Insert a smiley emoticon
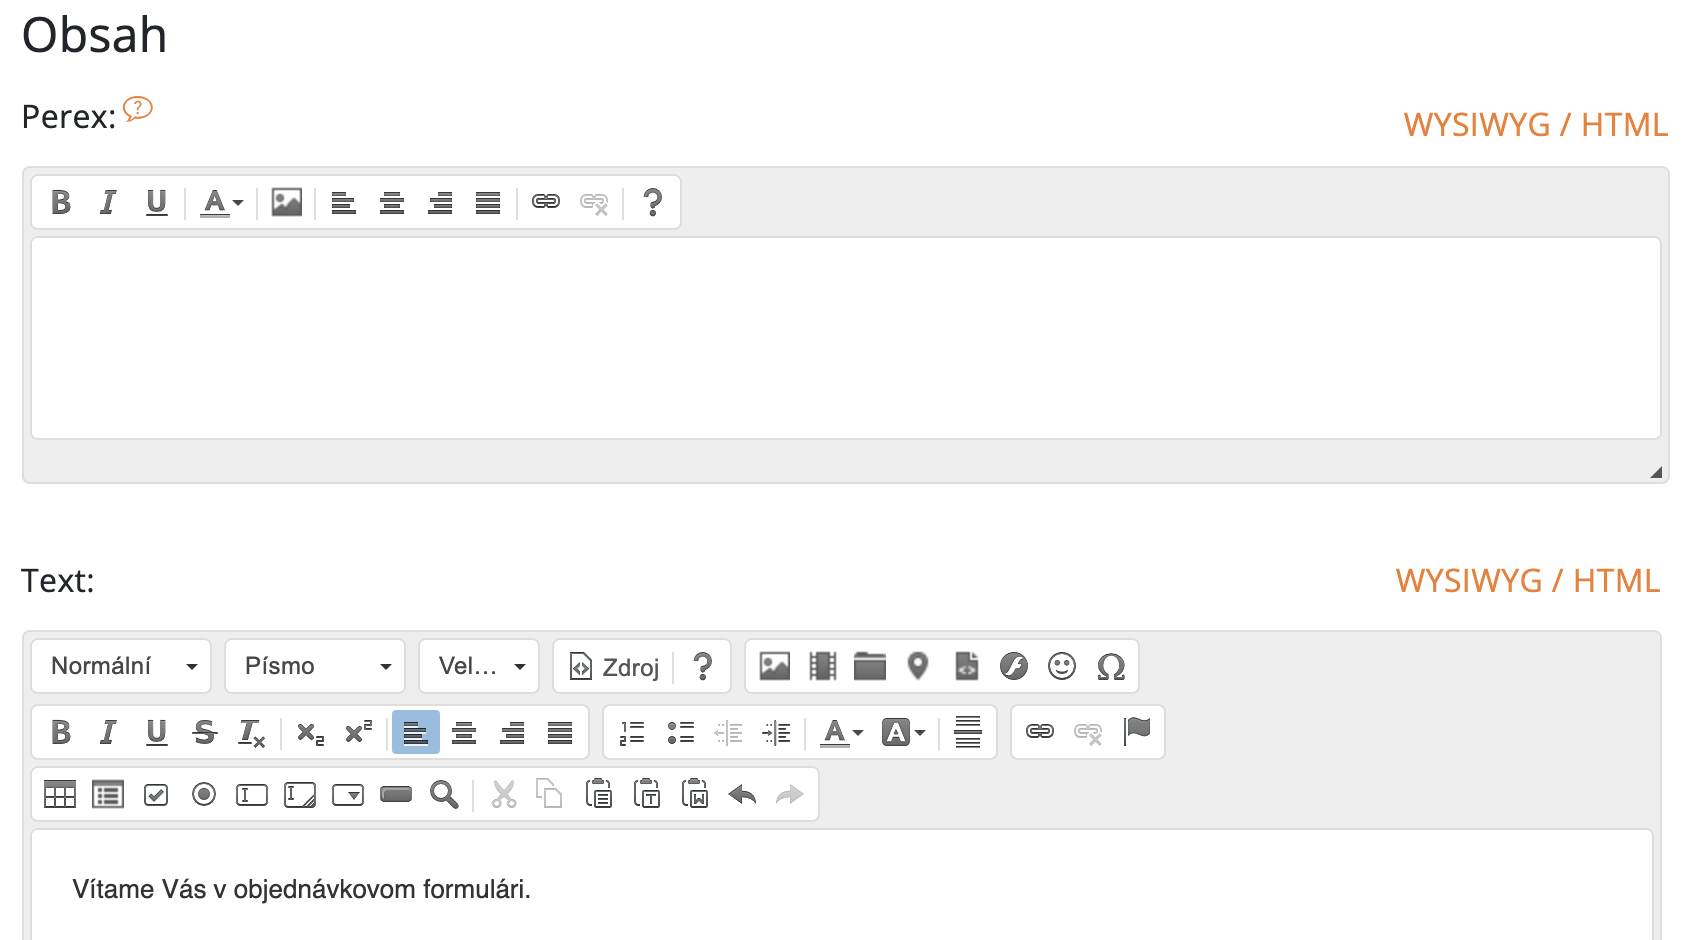 1062,666
